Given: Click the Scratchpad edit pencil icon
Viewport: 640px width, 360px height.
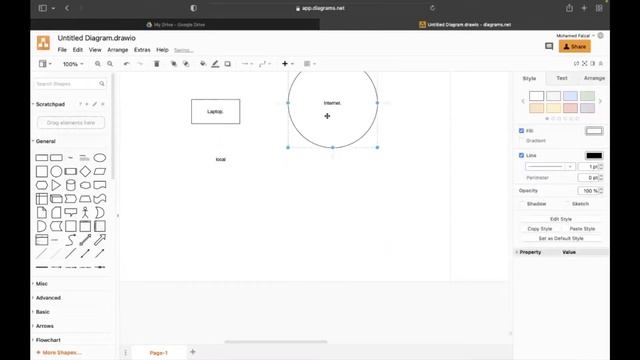Looking at the screenshot, I should tap(94, 104).
